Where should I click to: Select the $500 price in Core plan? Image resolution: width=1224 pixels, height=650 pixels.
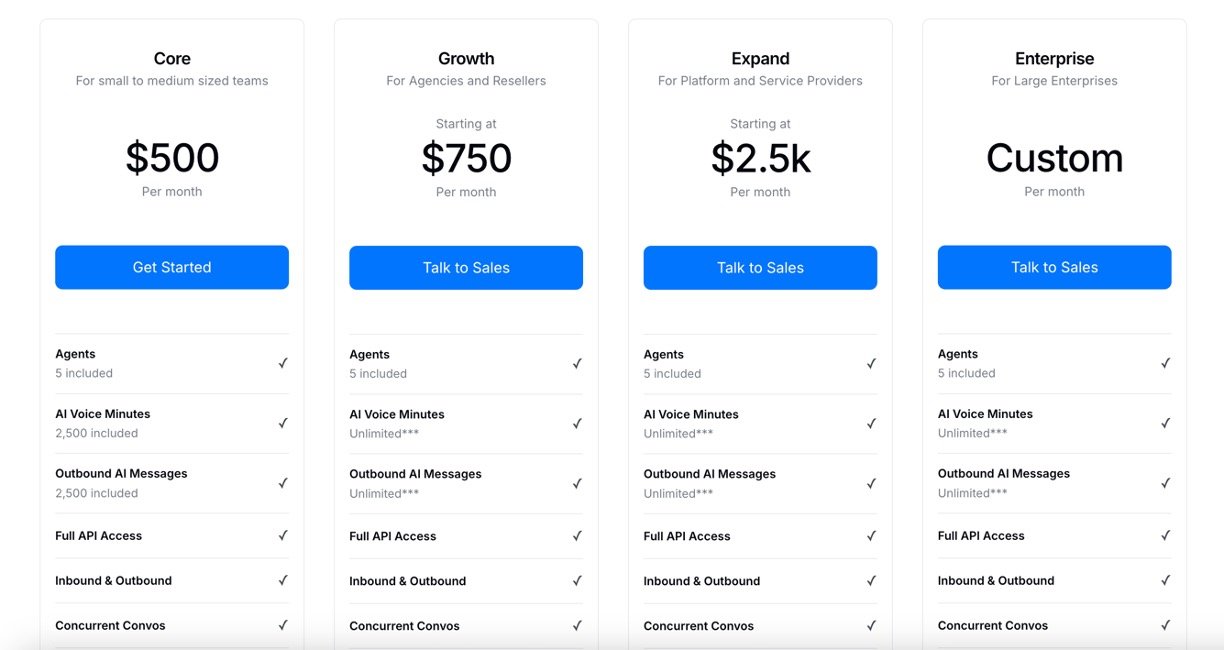[x=172, y=158]
